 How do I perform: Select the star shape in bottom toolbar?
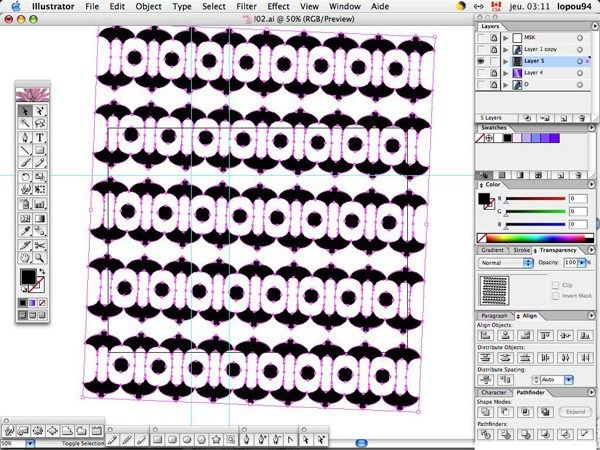click(x=217, y=440)
